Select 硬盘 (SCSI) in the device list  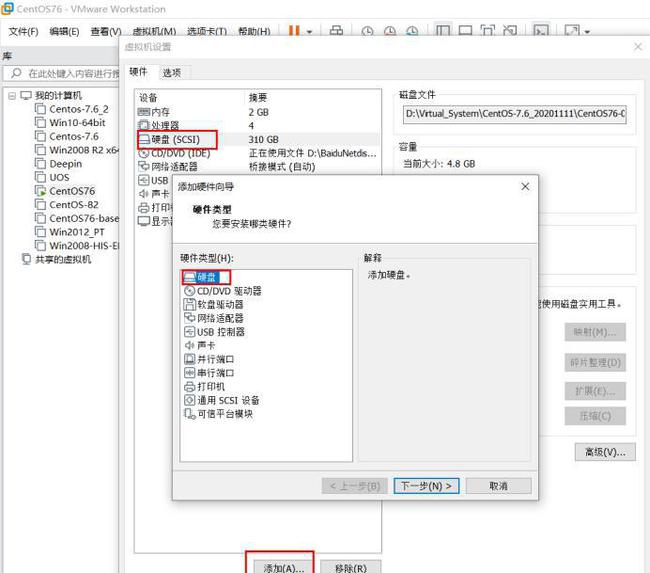(x=258, y=139)
